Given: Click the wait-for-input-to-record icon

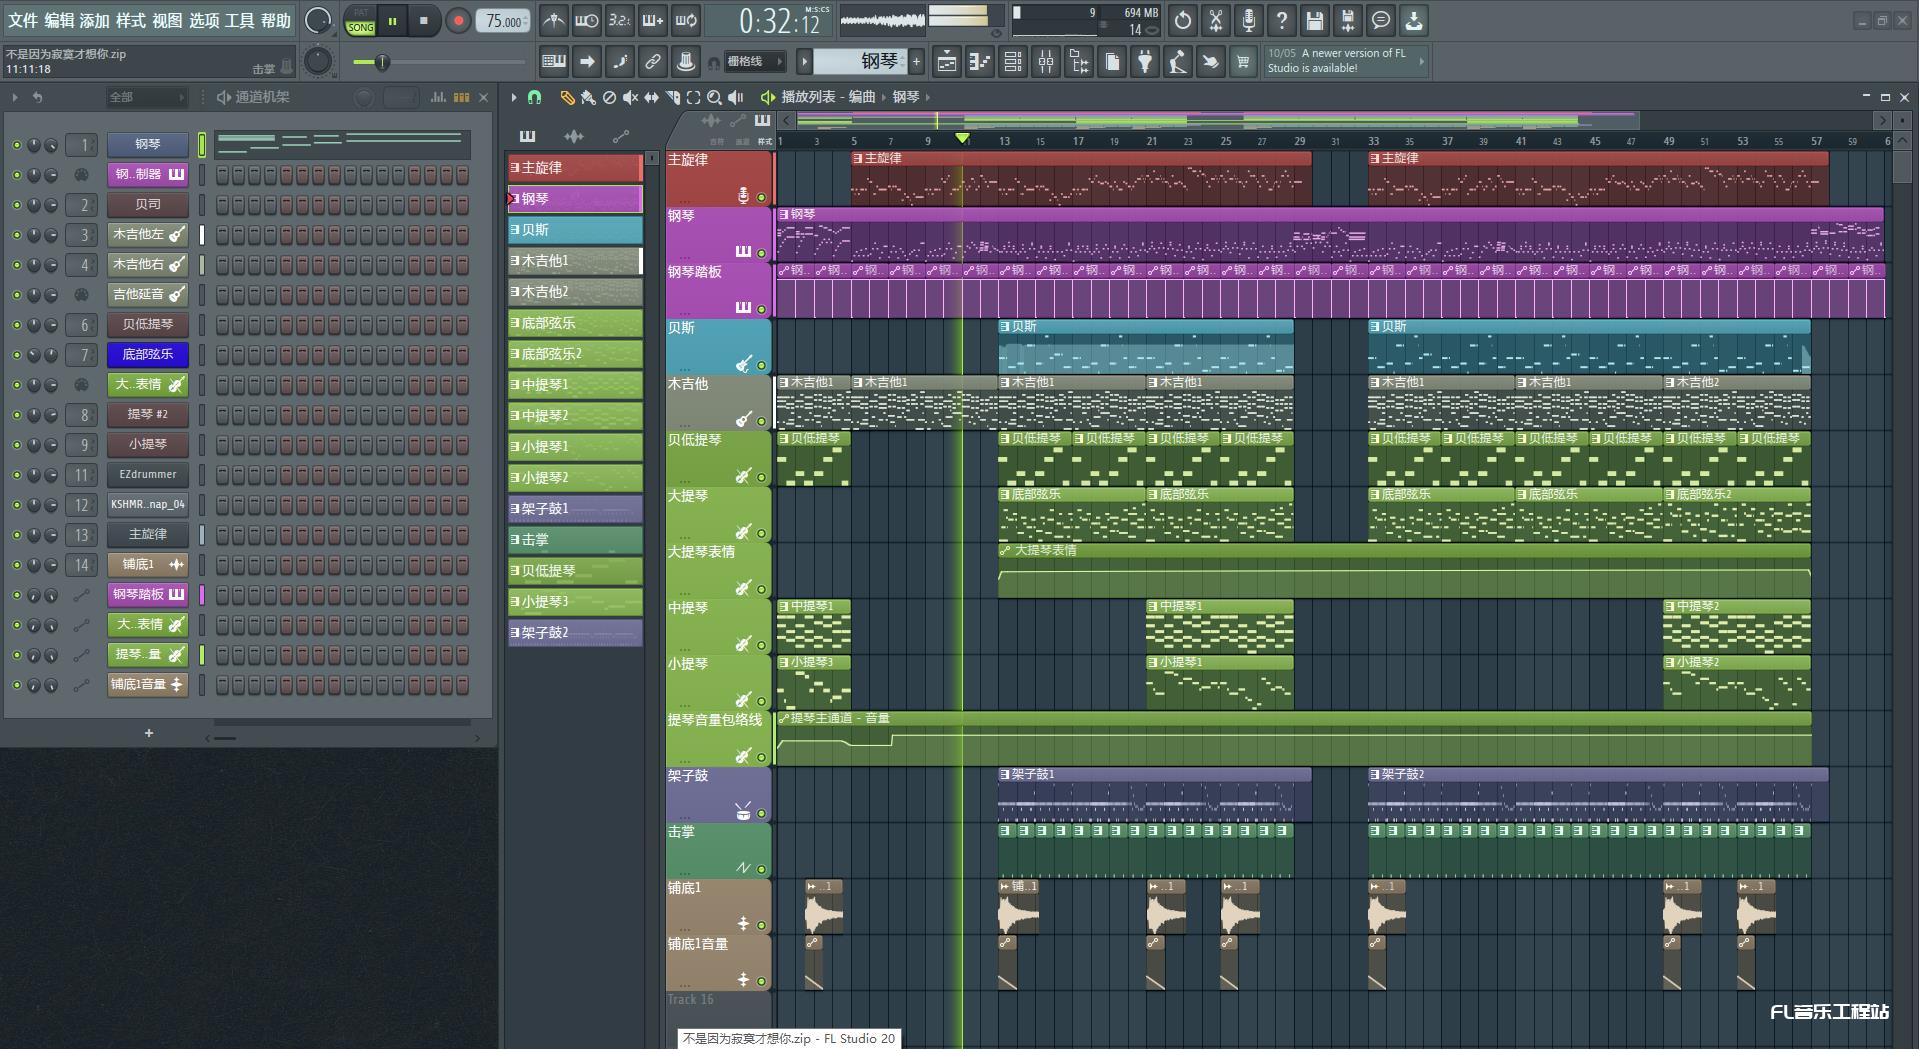Looking at the screenshot, I should coord(586,20).
